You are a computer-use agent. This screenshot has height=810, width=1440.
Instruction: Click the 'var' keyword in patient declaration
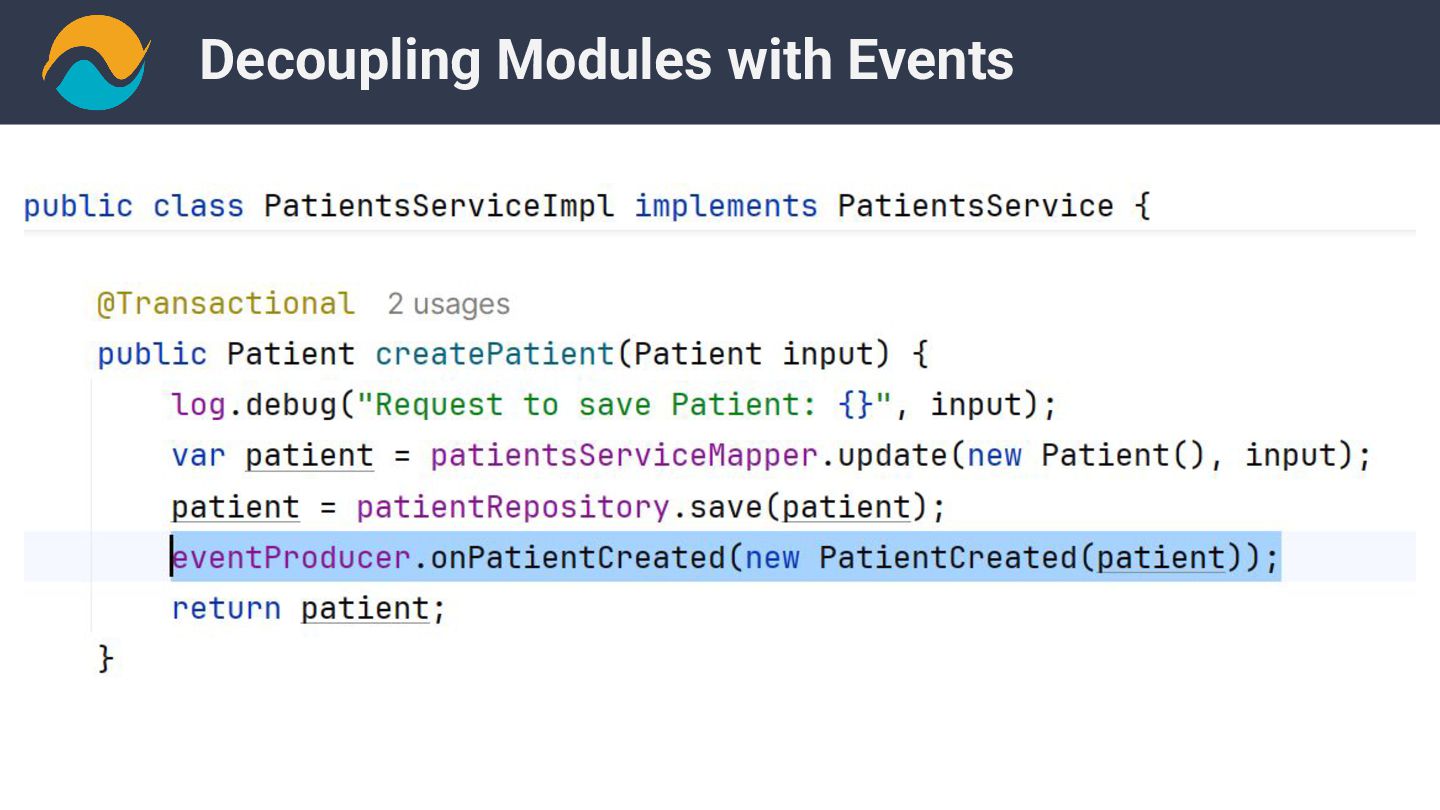(x=198, y=456)
